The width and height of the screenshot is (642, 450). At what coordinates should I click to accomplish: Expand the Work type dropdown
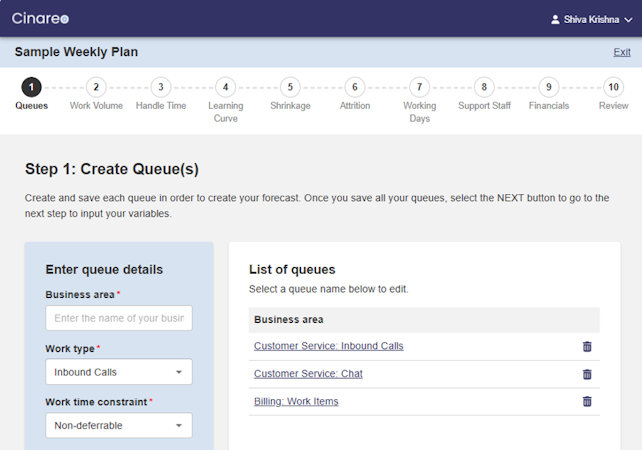[x=119, y=372]
